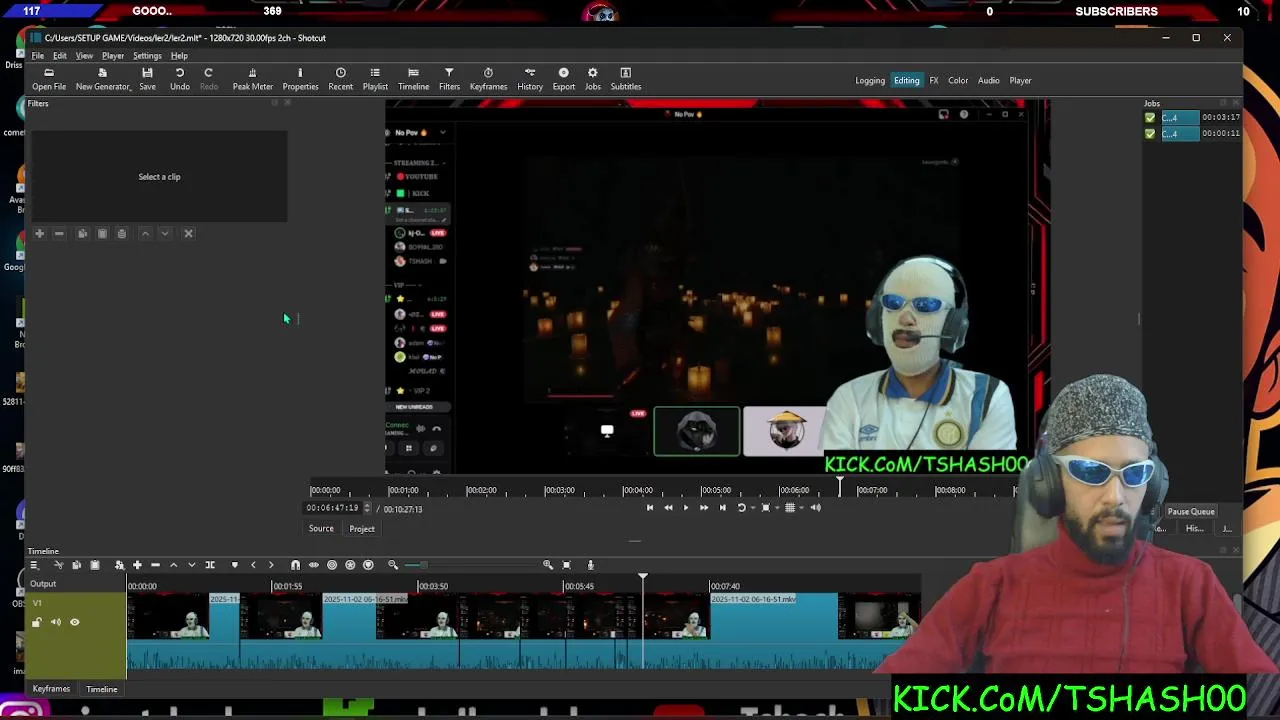Move filter down in Filters panel
1280x720 pixels.
tap(165, 234)
